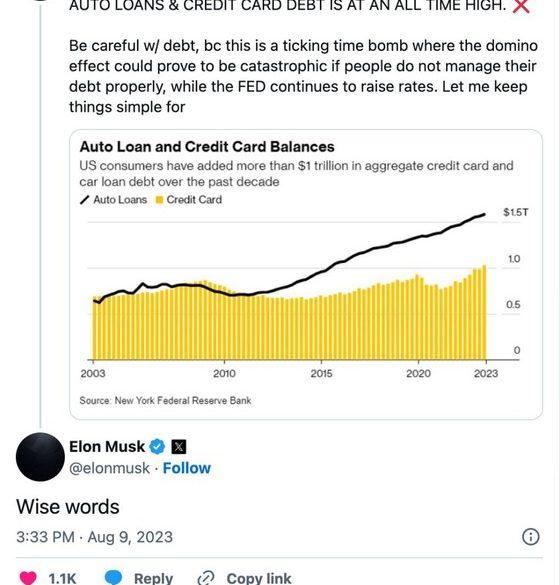
Task: Open Elon Musk's profile avatar
Action: pos(40,457)
